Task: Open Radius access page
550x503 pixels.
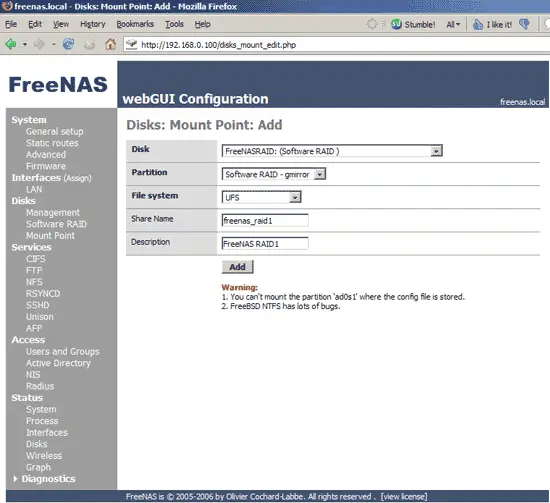Action: click(x=40, y=386)
